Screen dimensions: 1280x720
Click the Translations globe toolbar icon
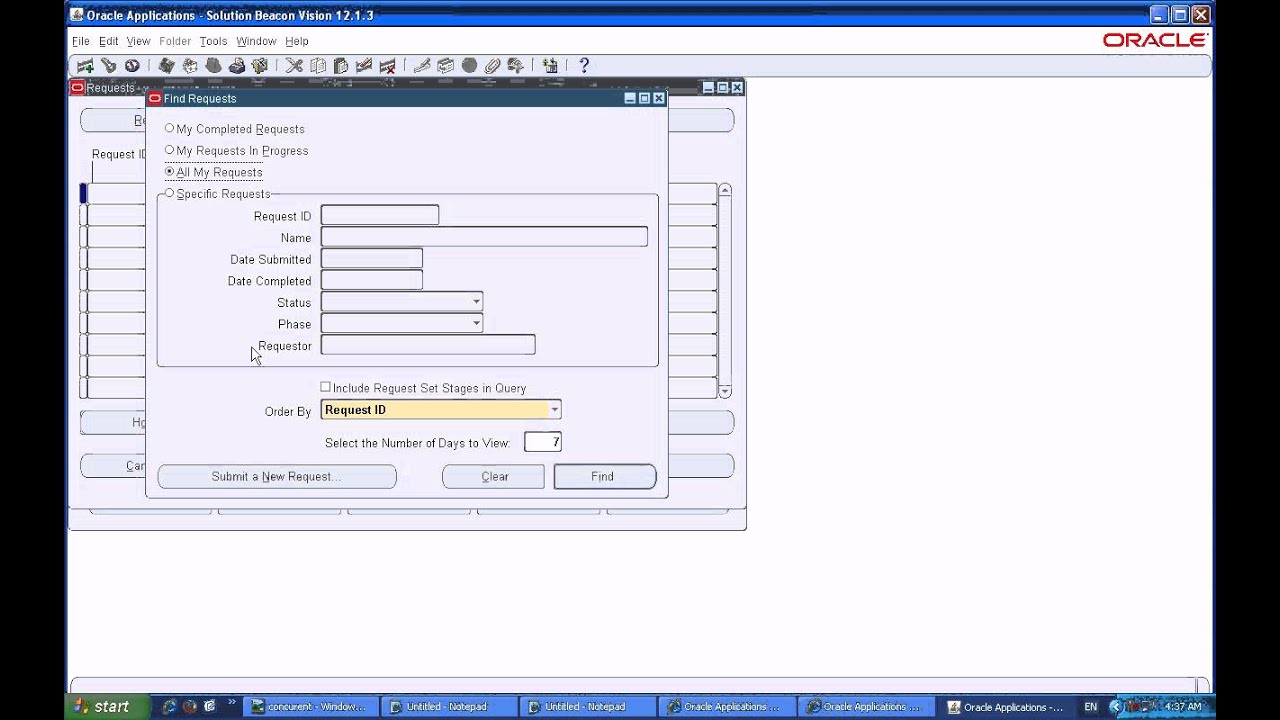469,66
